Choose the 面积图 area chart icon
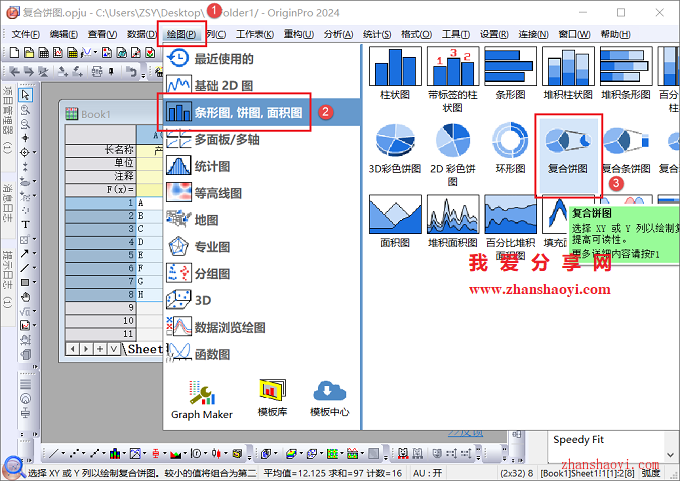 click(395, 214)
